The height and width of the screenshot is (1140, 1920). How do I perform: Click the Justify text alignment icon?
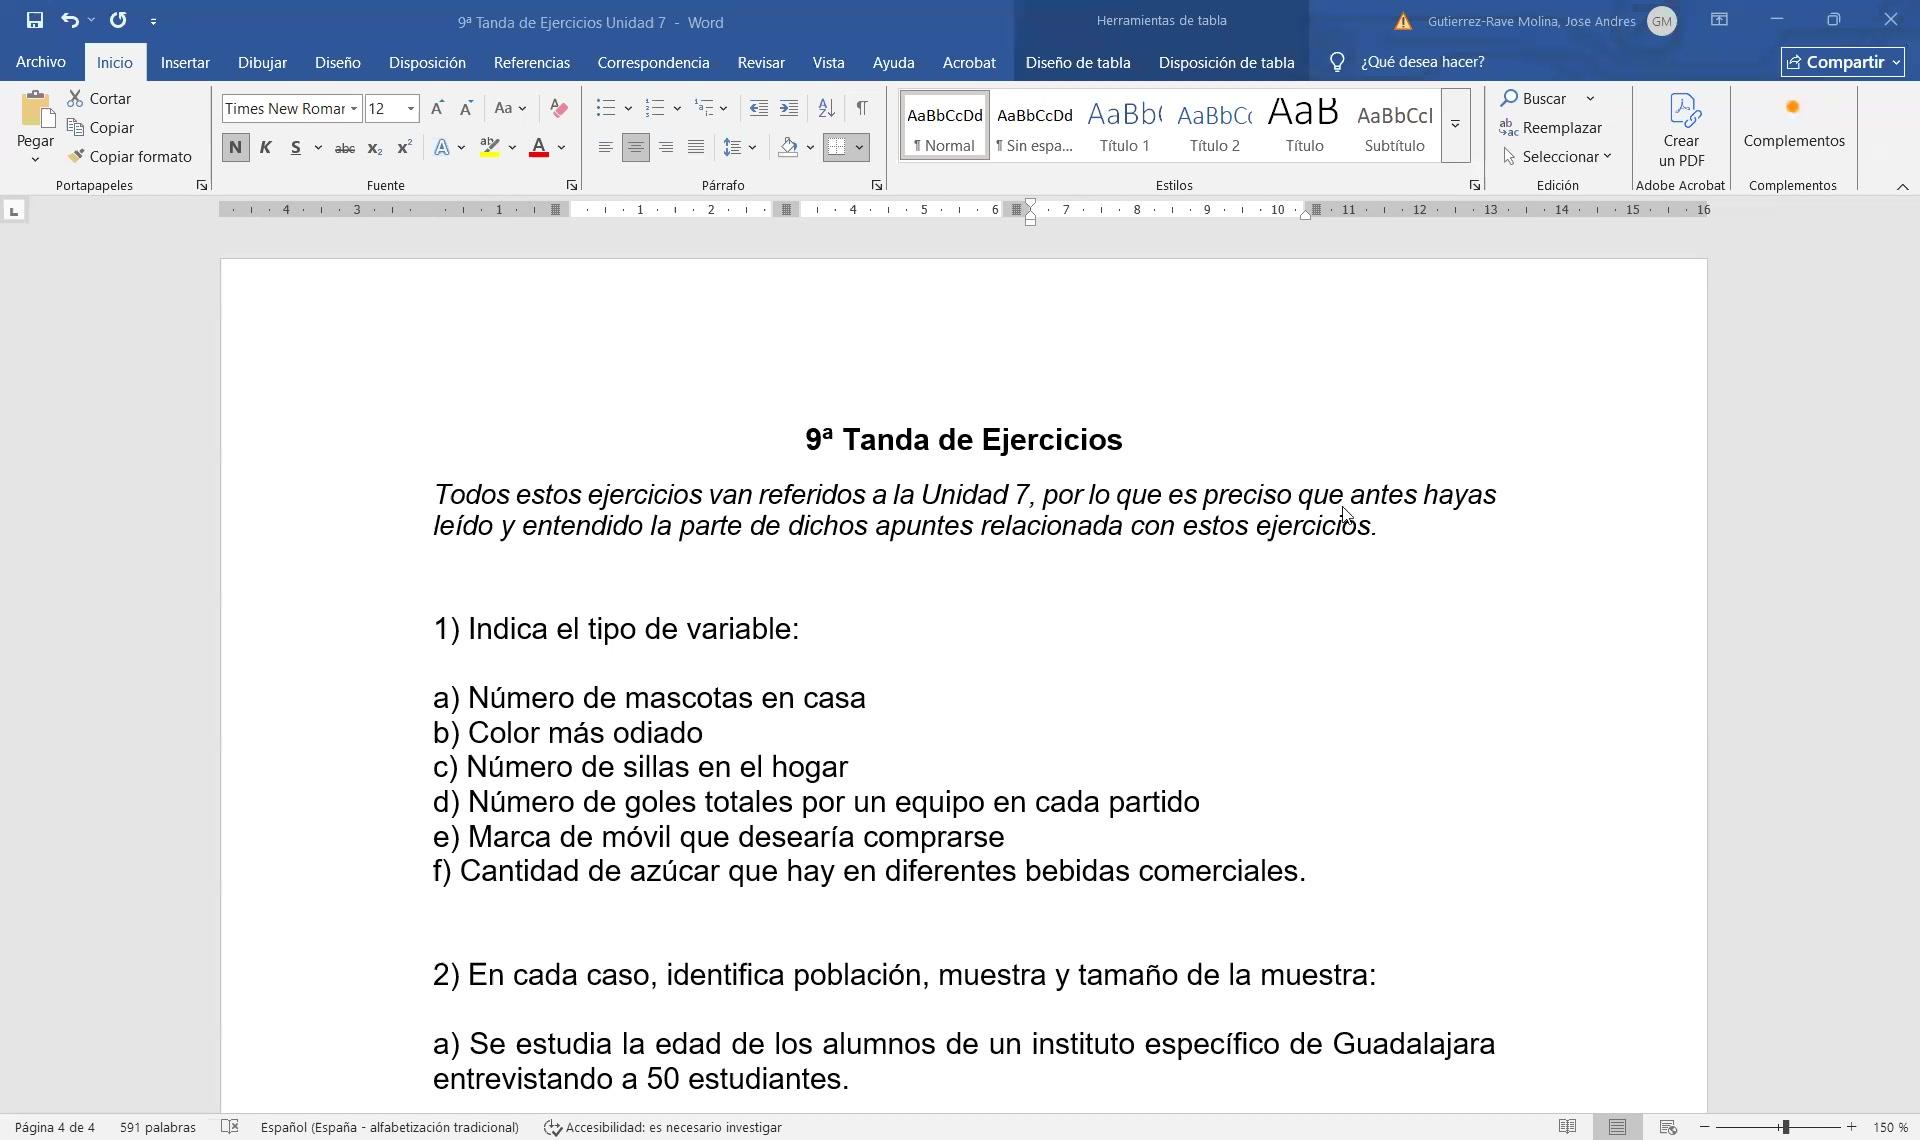point(696,148)
